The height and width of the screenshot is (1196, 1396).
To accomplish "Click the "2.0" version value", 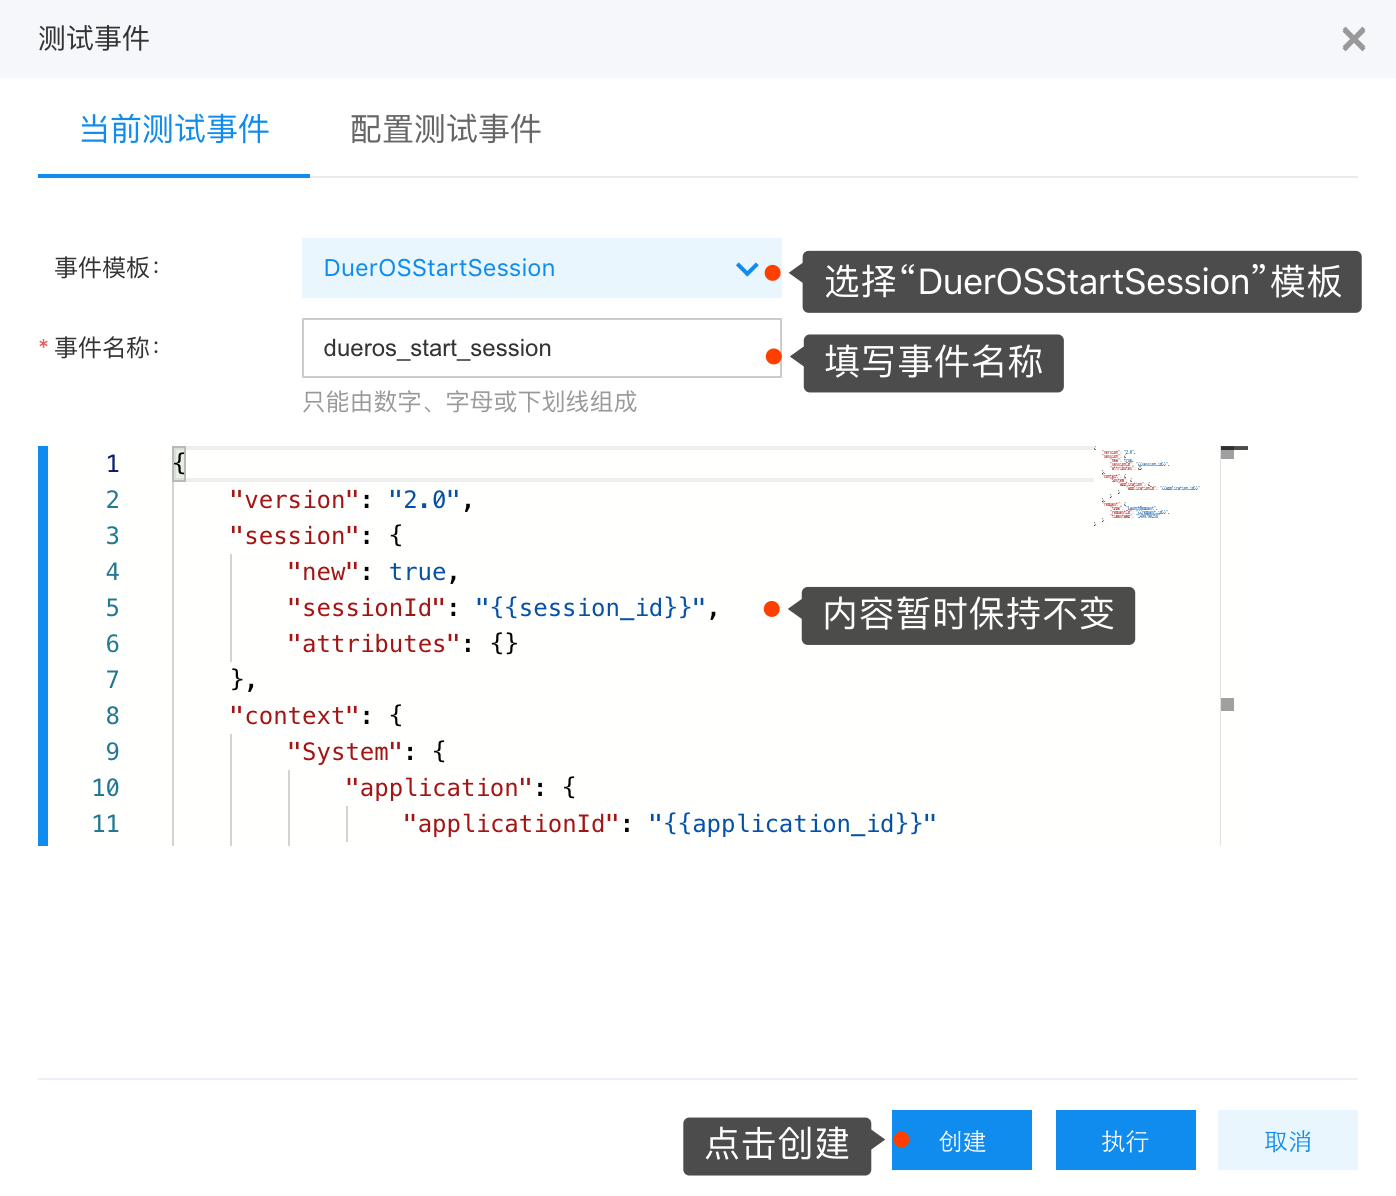I will (424, 500).
